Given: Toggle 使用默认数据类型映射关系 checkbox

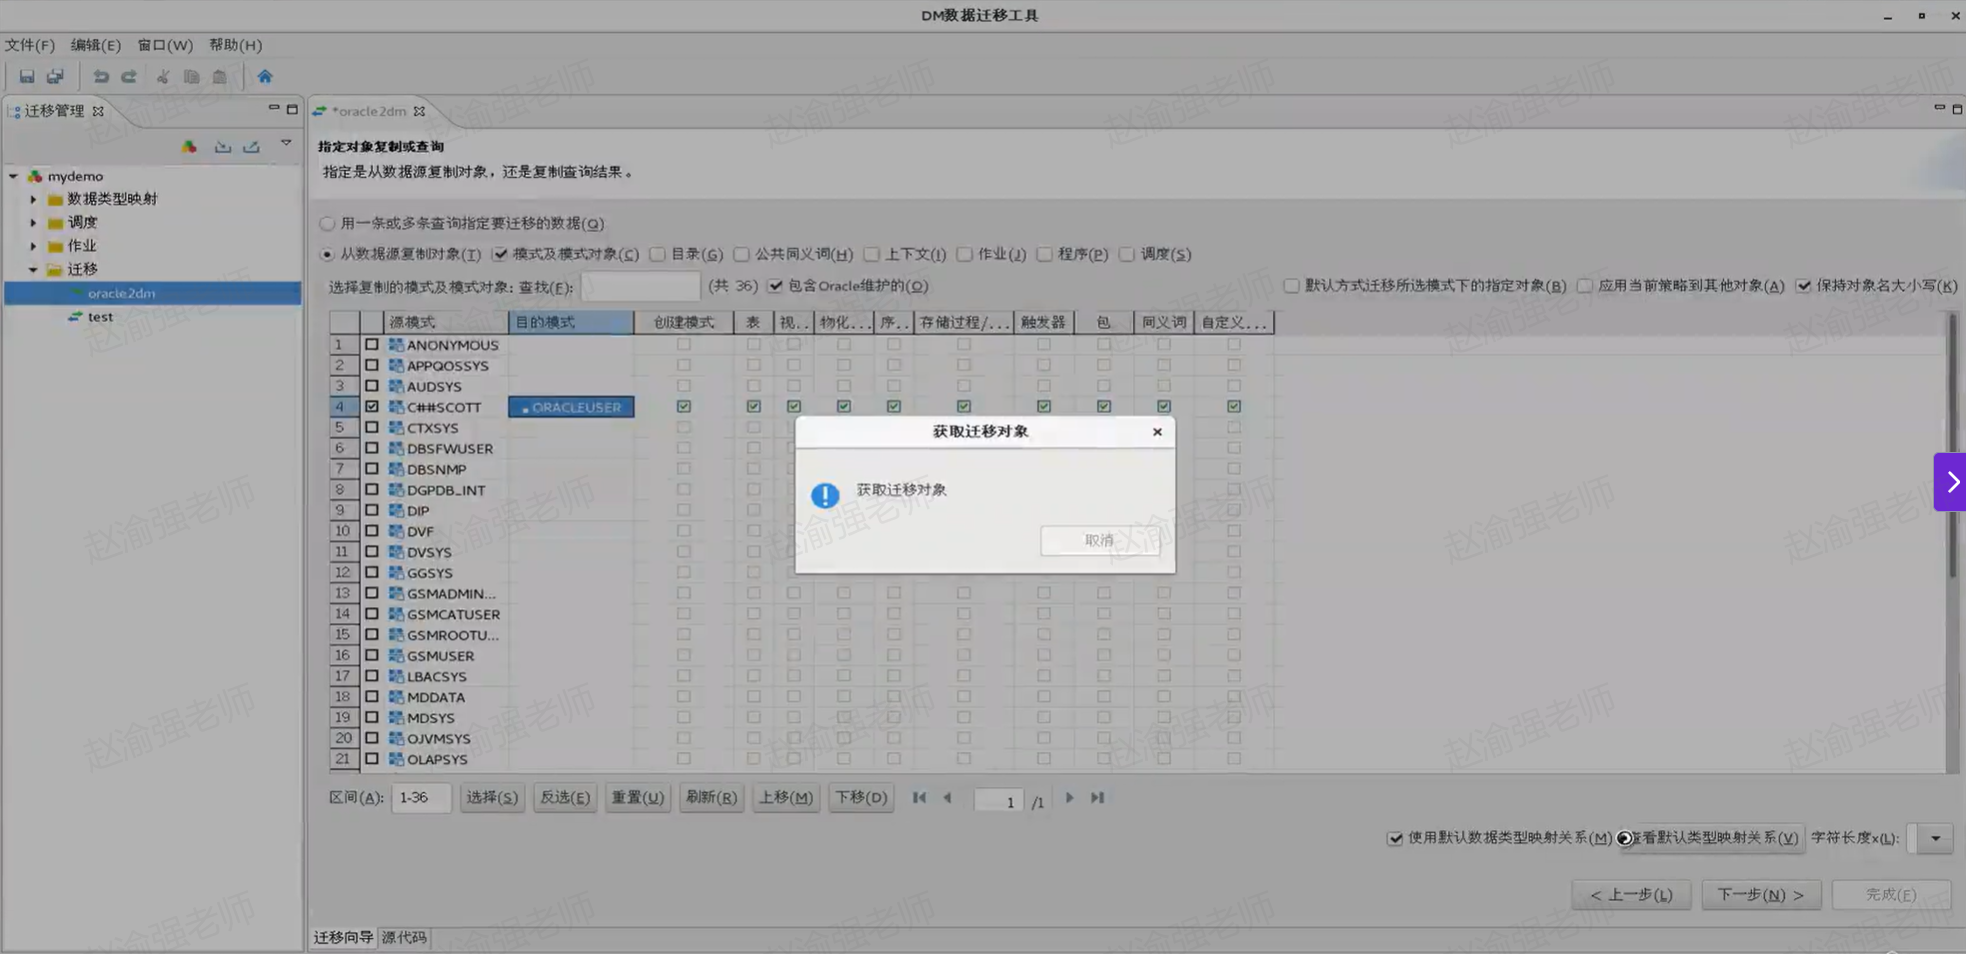Looking at the screenshot, I should pyautogui.click(x=1395, y=838).
